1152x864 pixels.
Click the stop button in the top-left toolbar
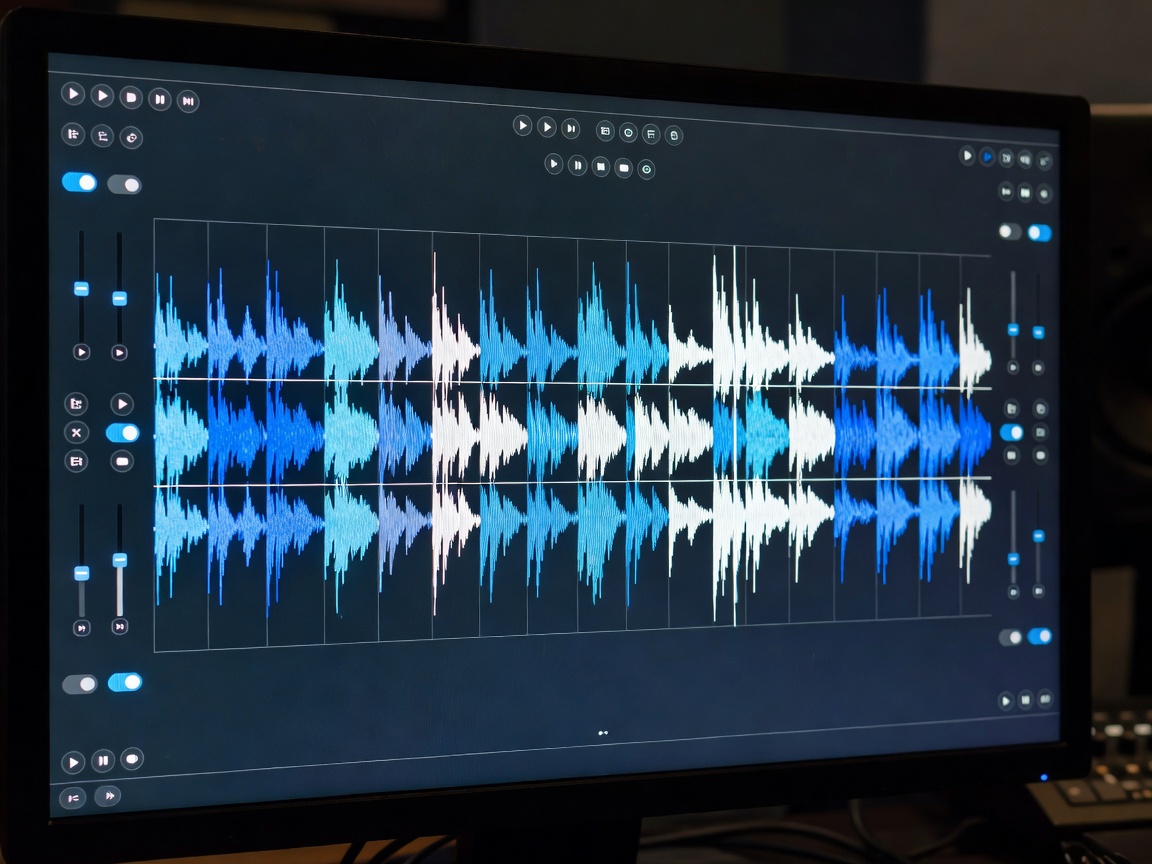[x=131, y=97]
